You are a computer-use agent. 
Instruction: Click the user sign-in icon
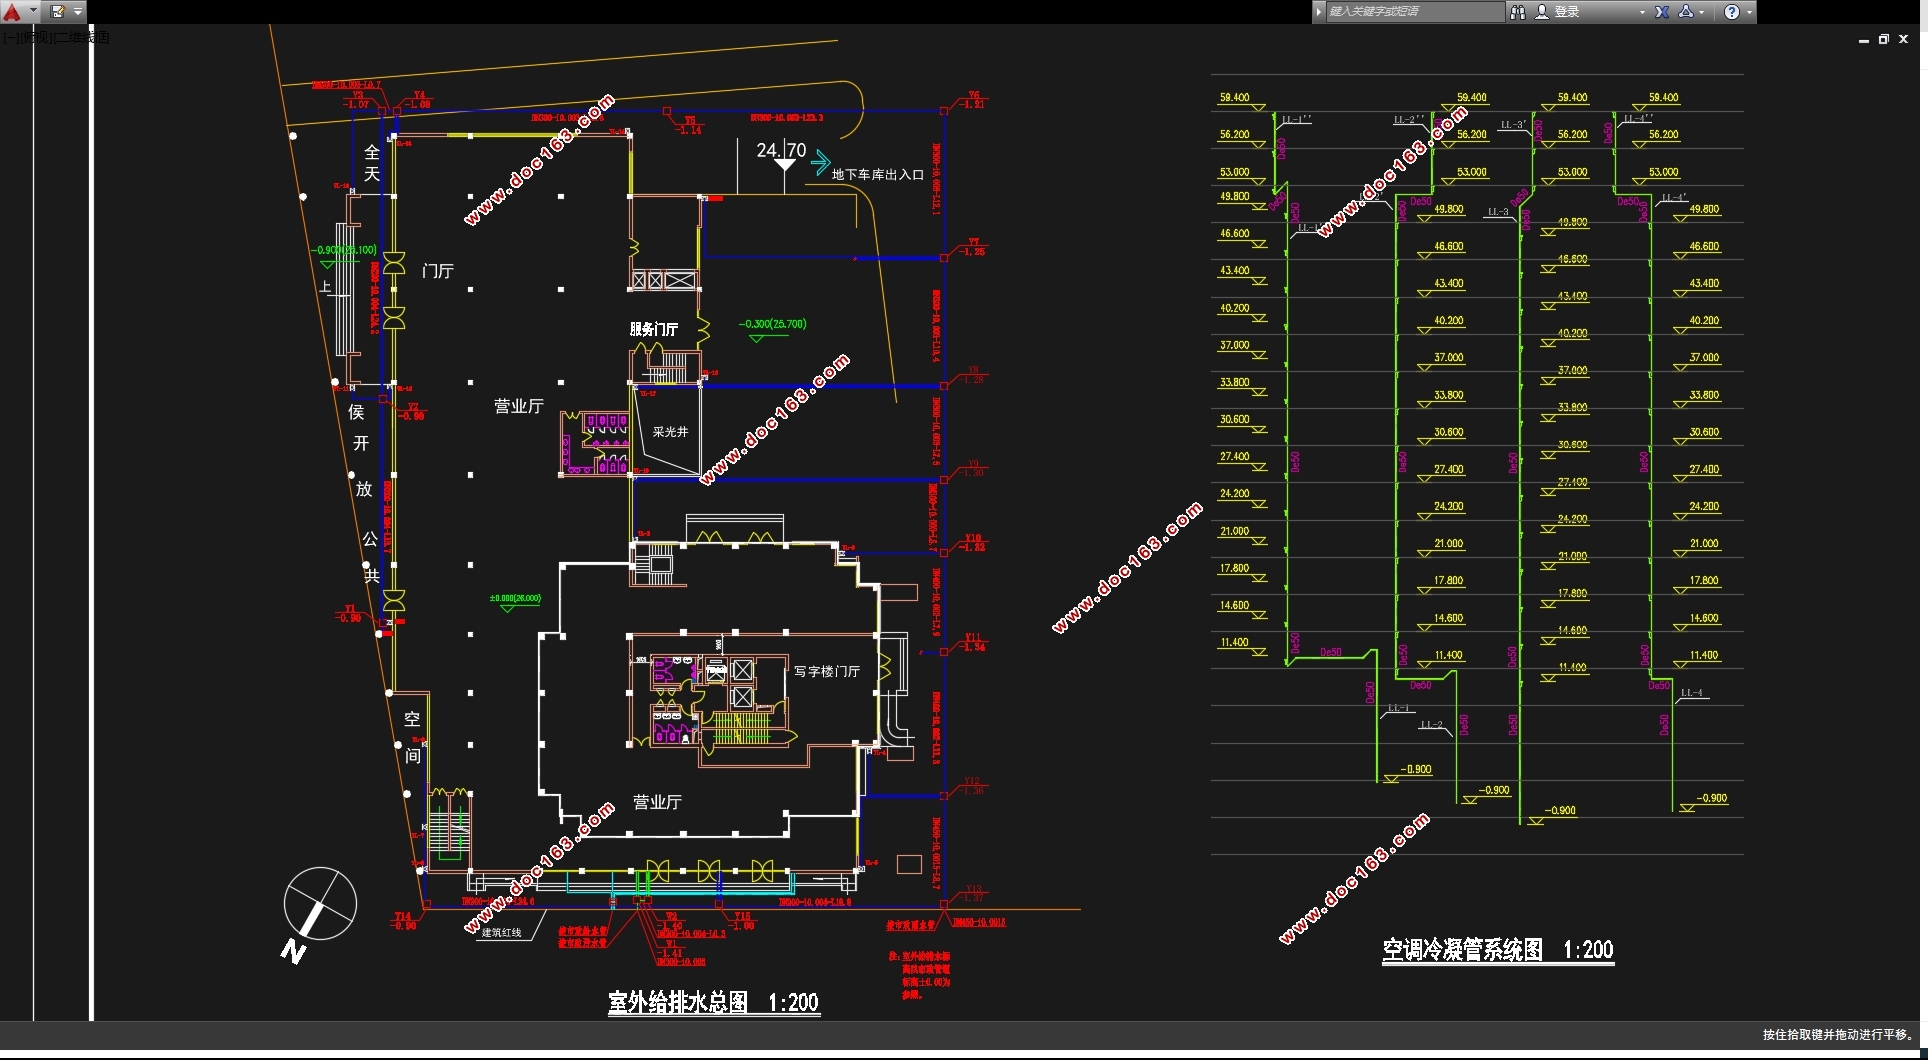point(1542,12)
